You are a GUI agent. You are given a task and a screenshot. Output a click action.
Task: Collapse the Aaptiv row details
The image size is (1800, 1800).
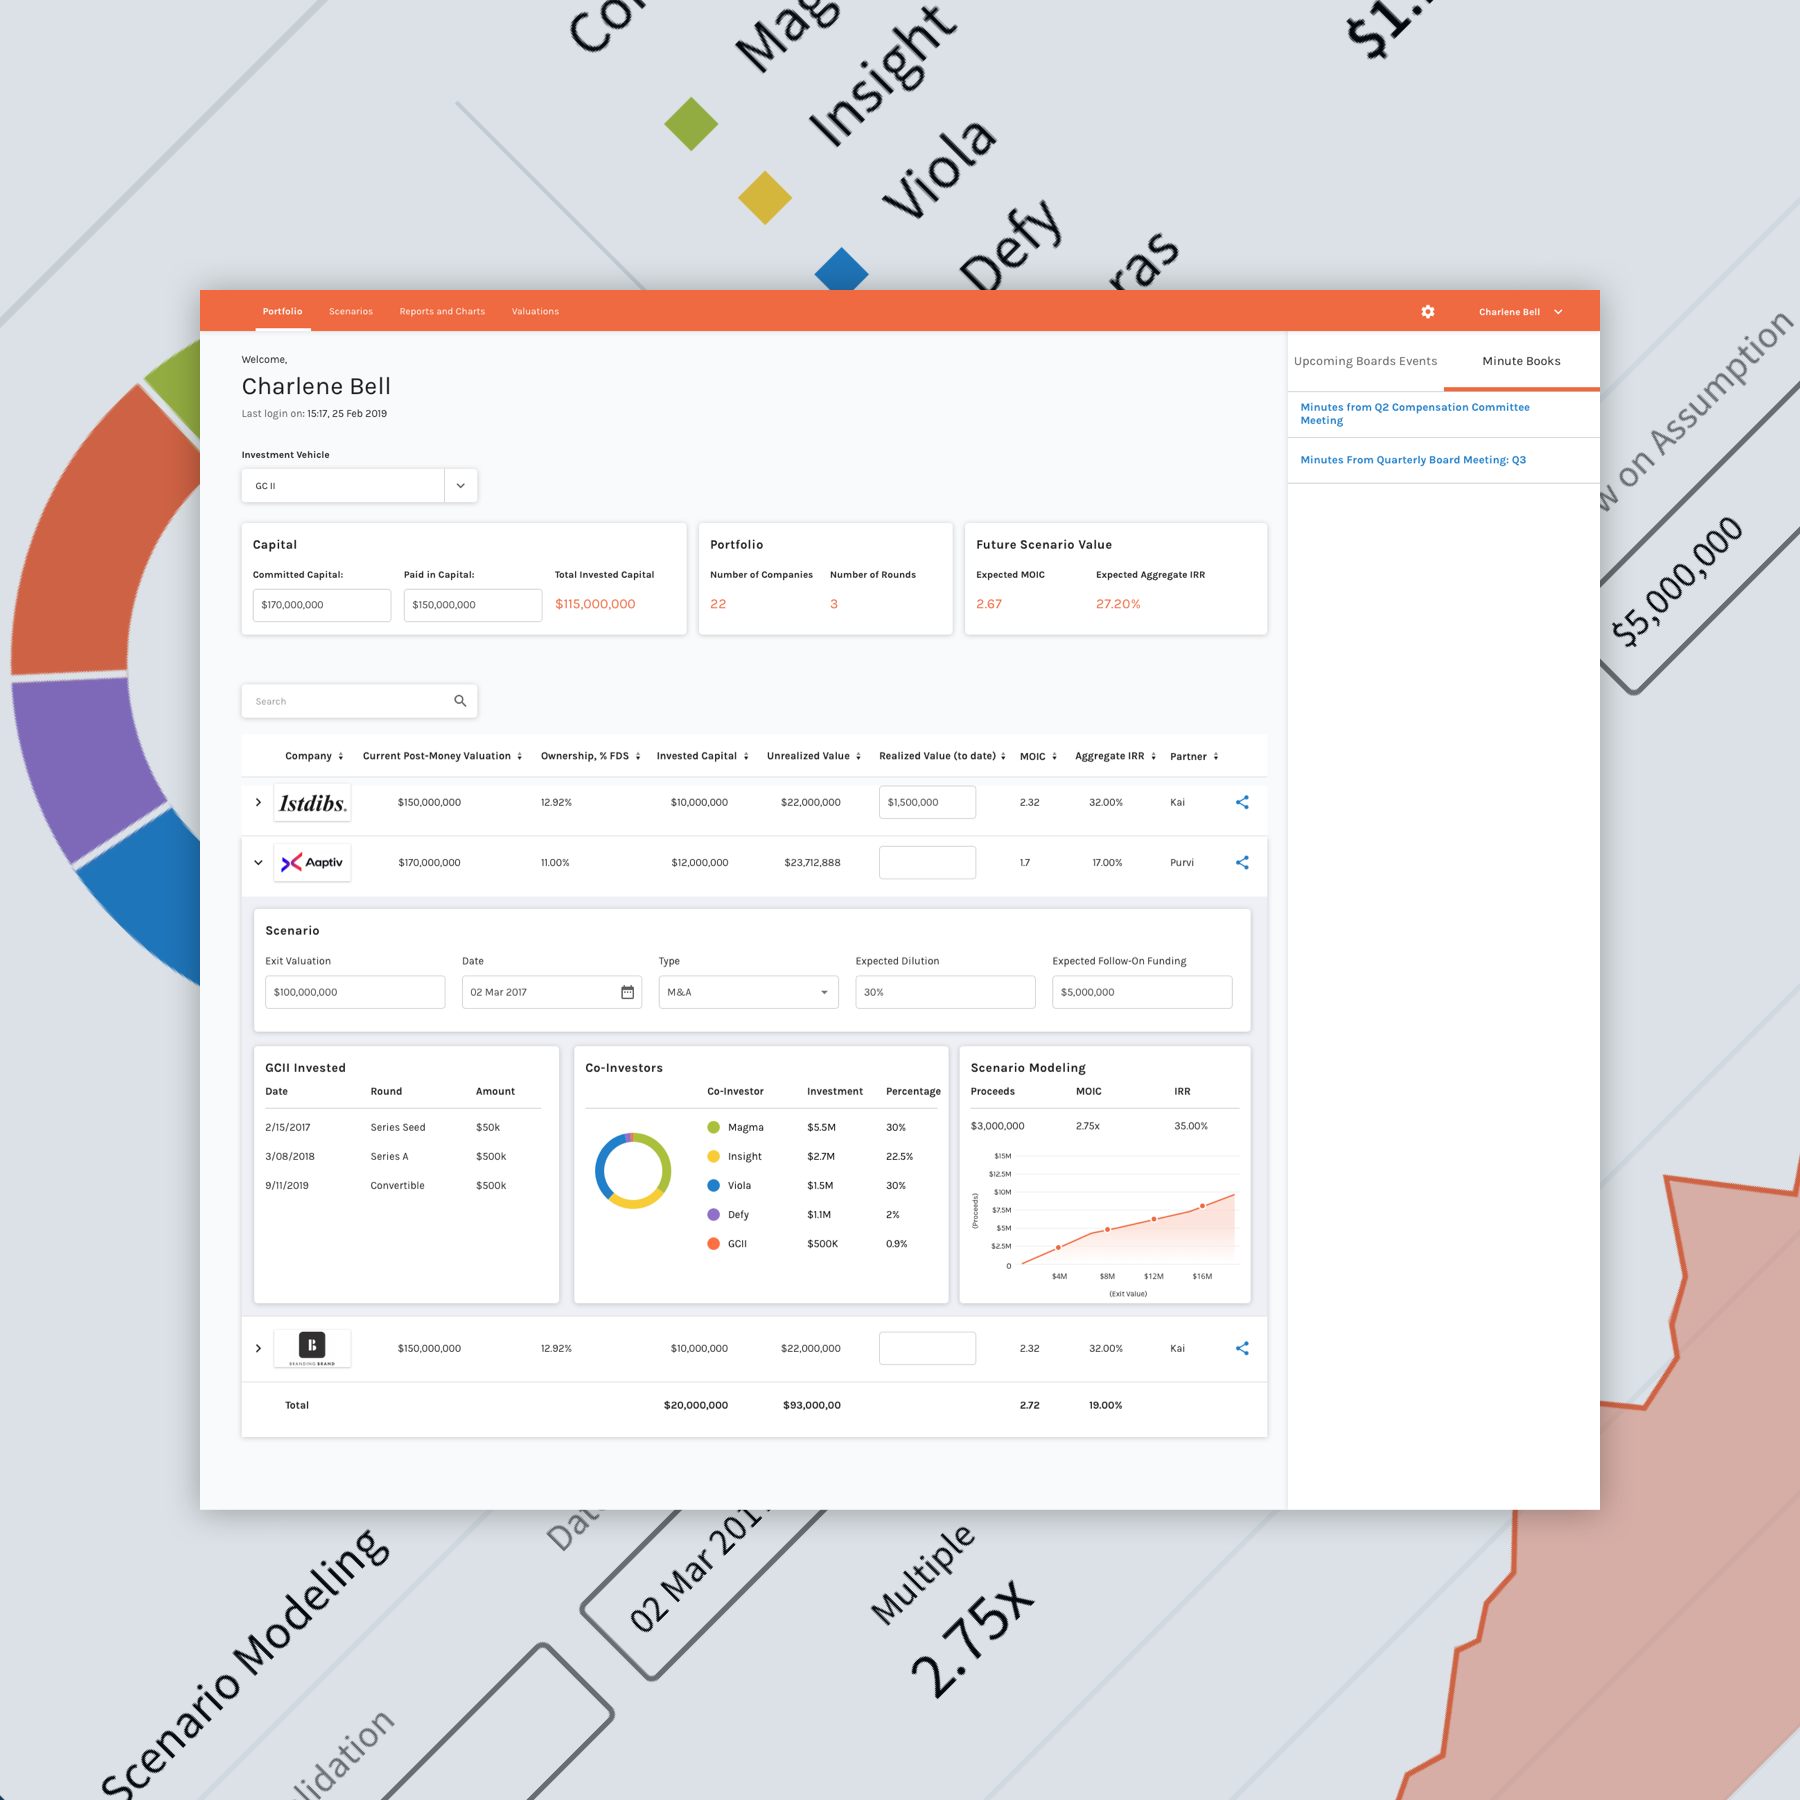[x=258, y=862]
